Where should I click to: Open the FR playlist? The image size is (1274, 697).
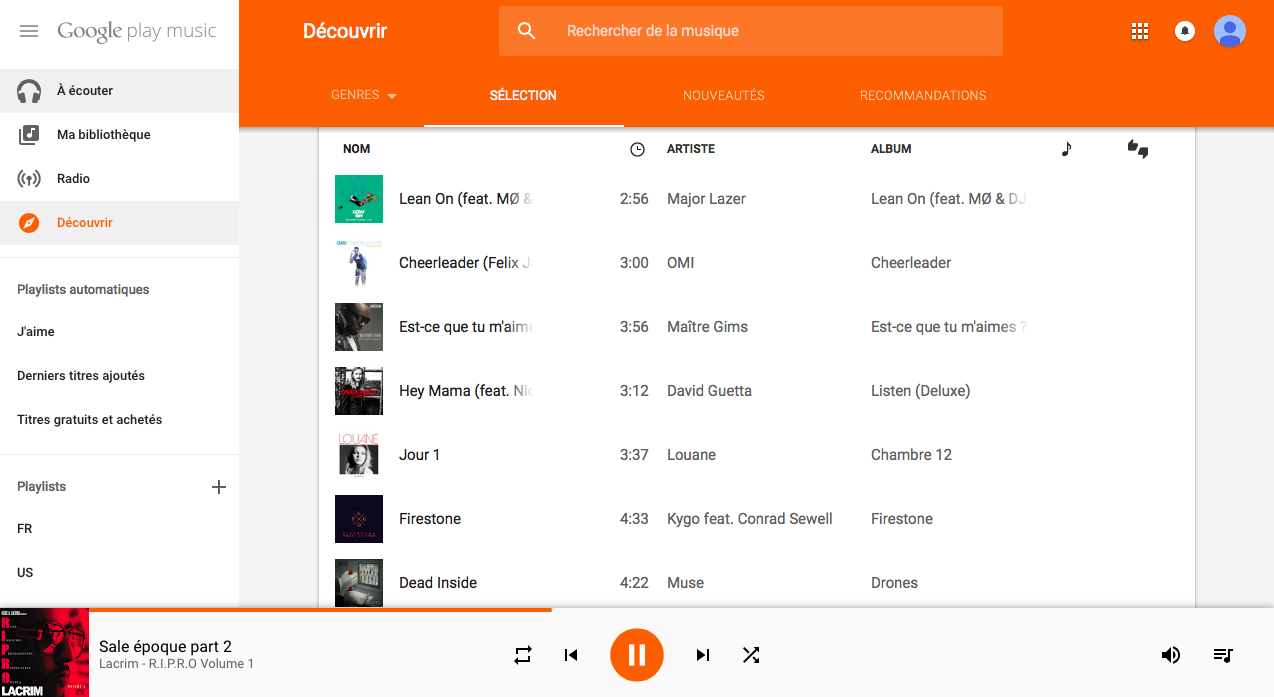(119, 529)
